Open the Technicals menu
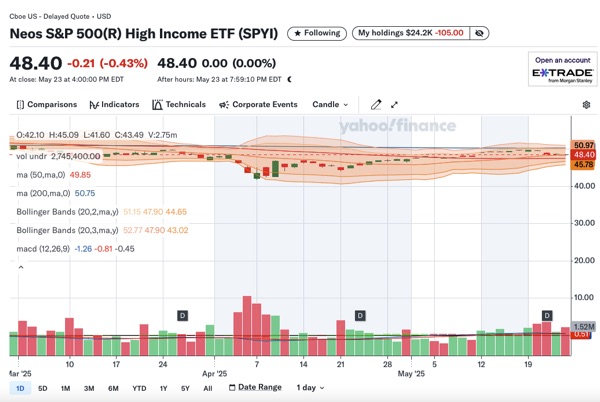The image size is (600, 402). tap(179, 104)
